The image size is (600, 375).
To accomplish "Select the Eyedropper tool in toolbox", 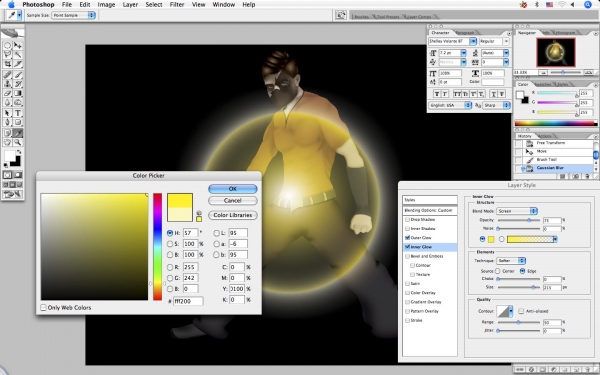I will coord(18,133).
